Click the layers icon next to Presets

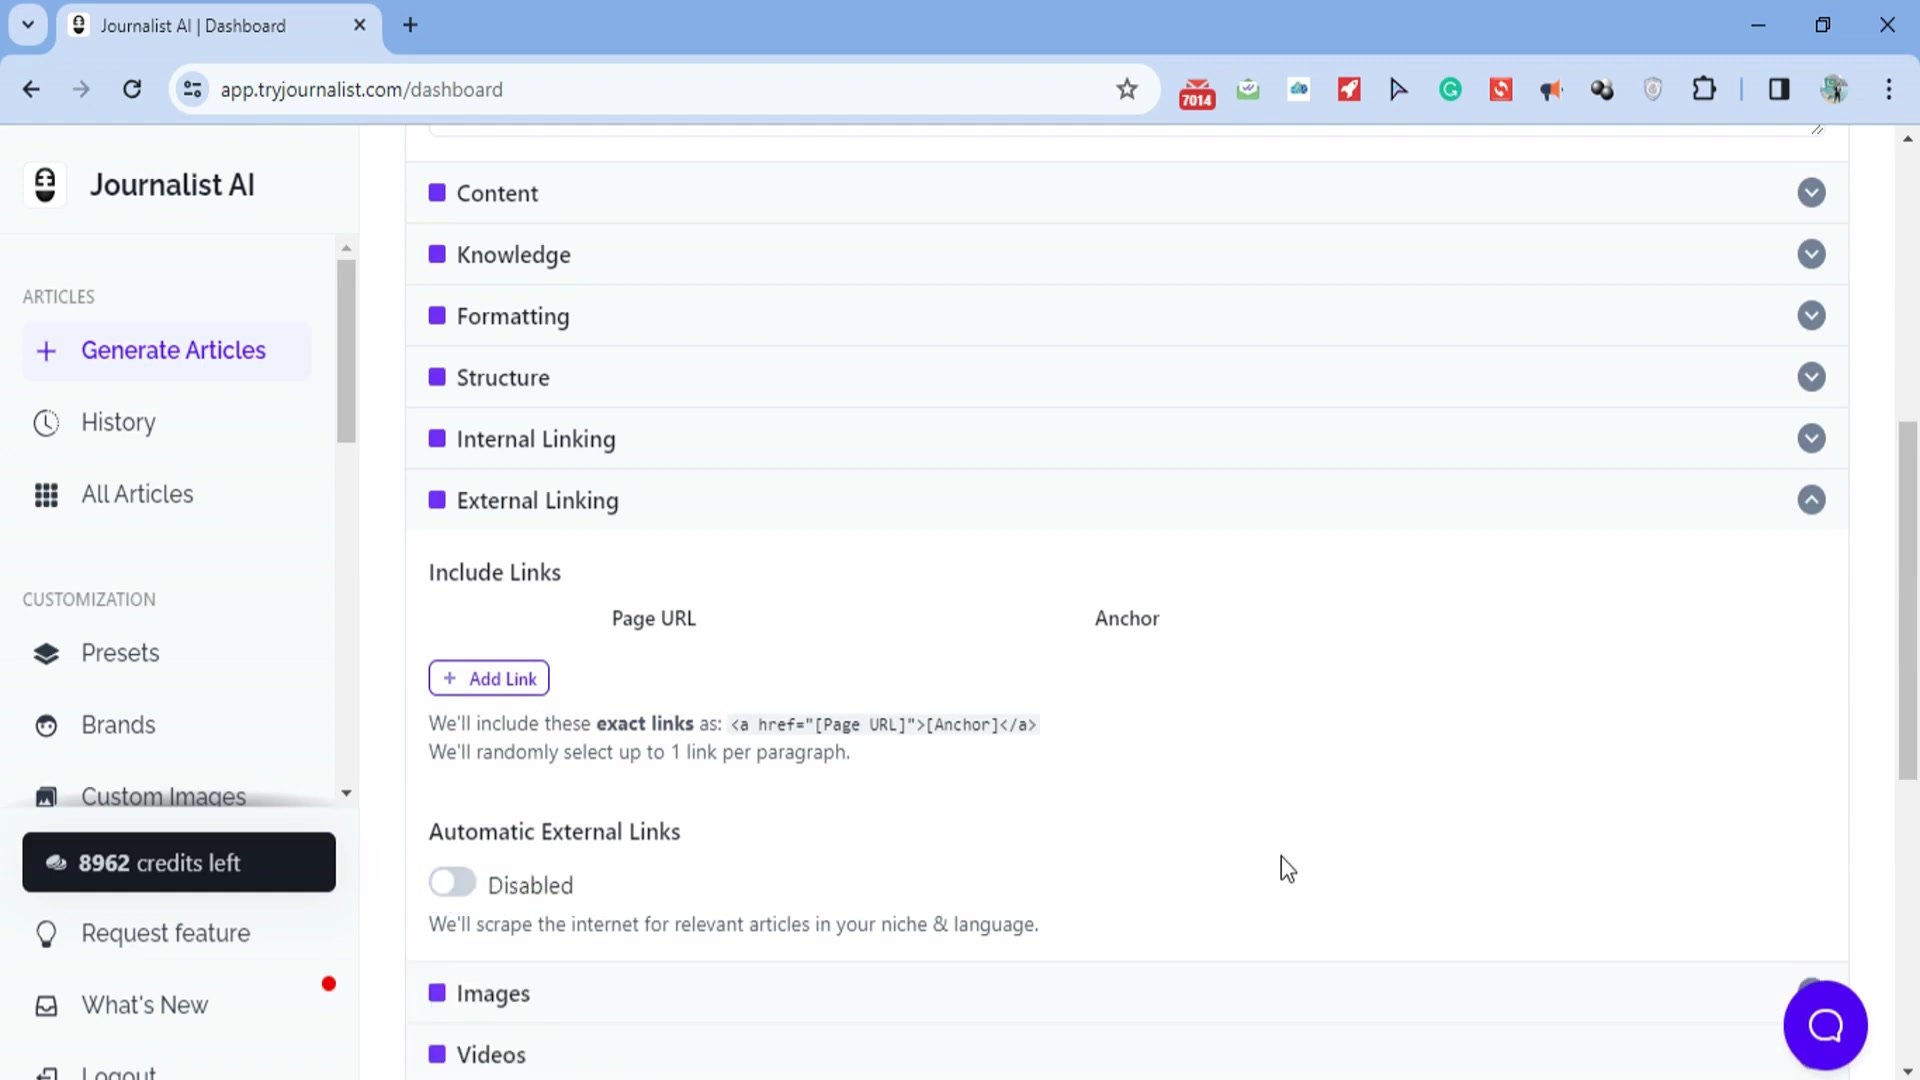46,654
